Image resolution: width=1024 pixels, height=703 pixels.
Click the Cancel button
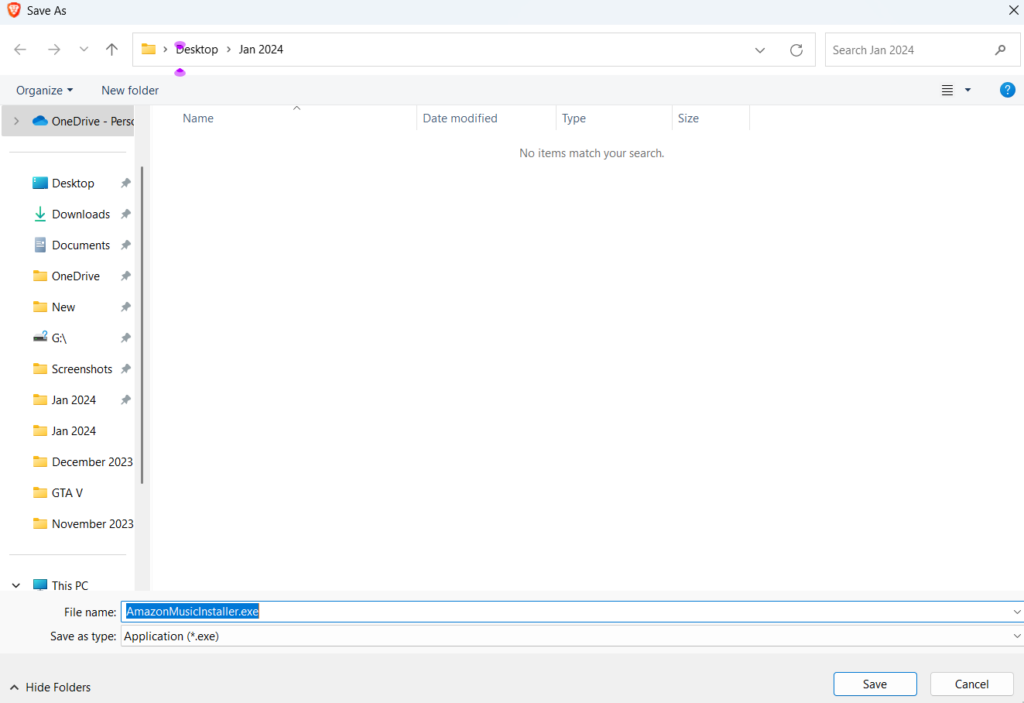[x=971, y=684]
